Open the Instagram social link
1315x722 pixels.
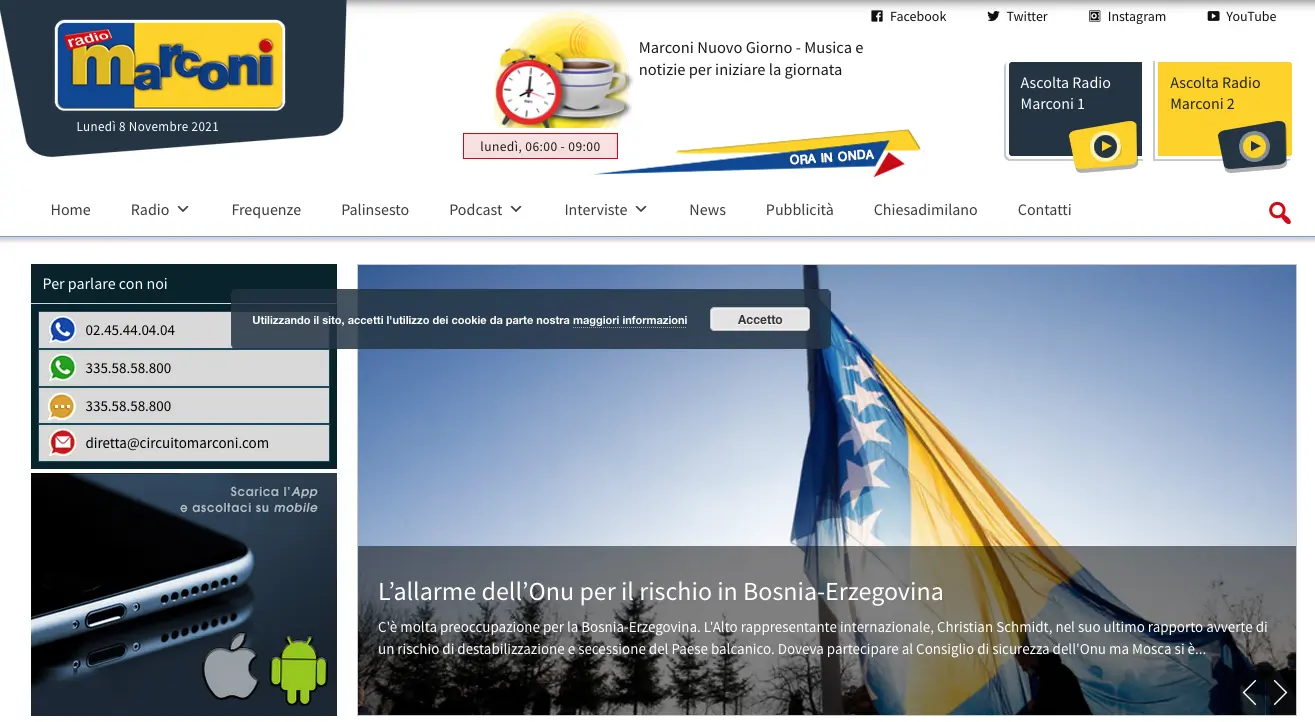point(1127,16)
